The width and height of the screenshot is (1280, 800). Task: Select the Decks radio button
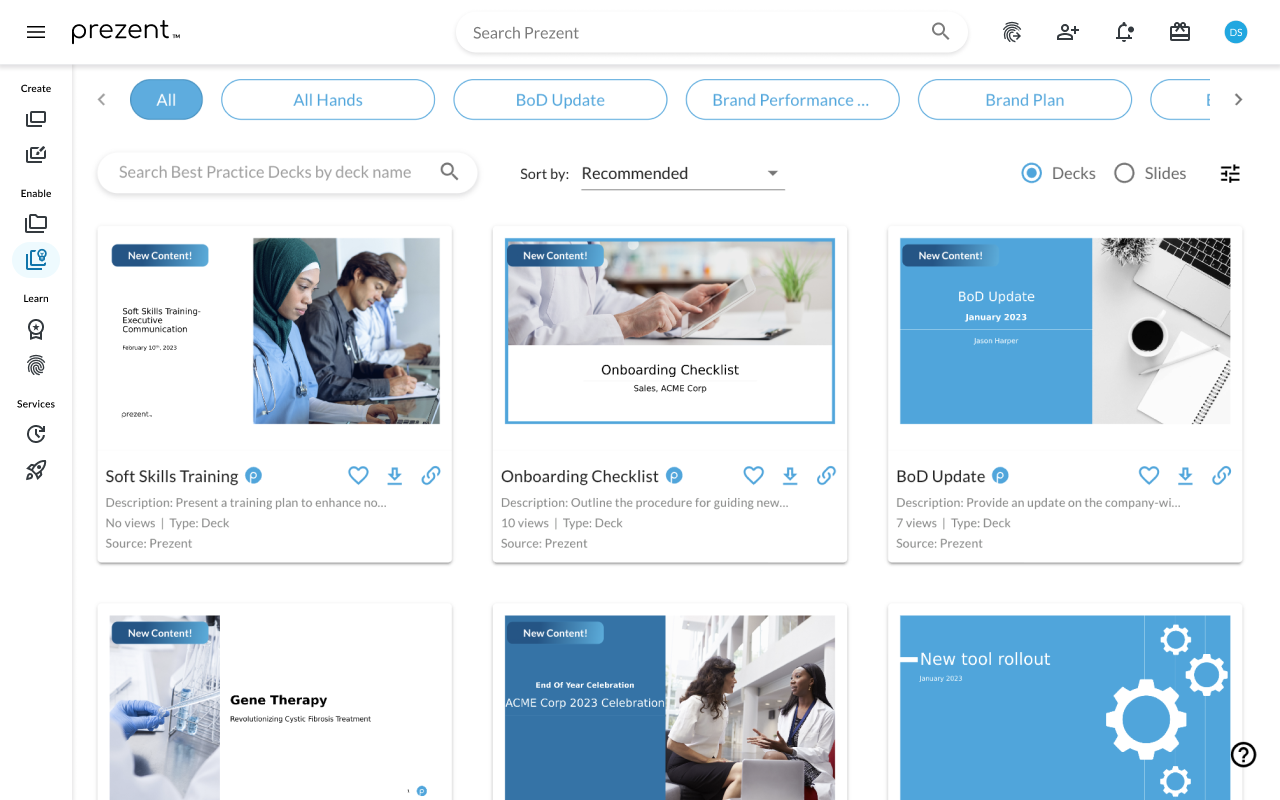pos(1032,173)
